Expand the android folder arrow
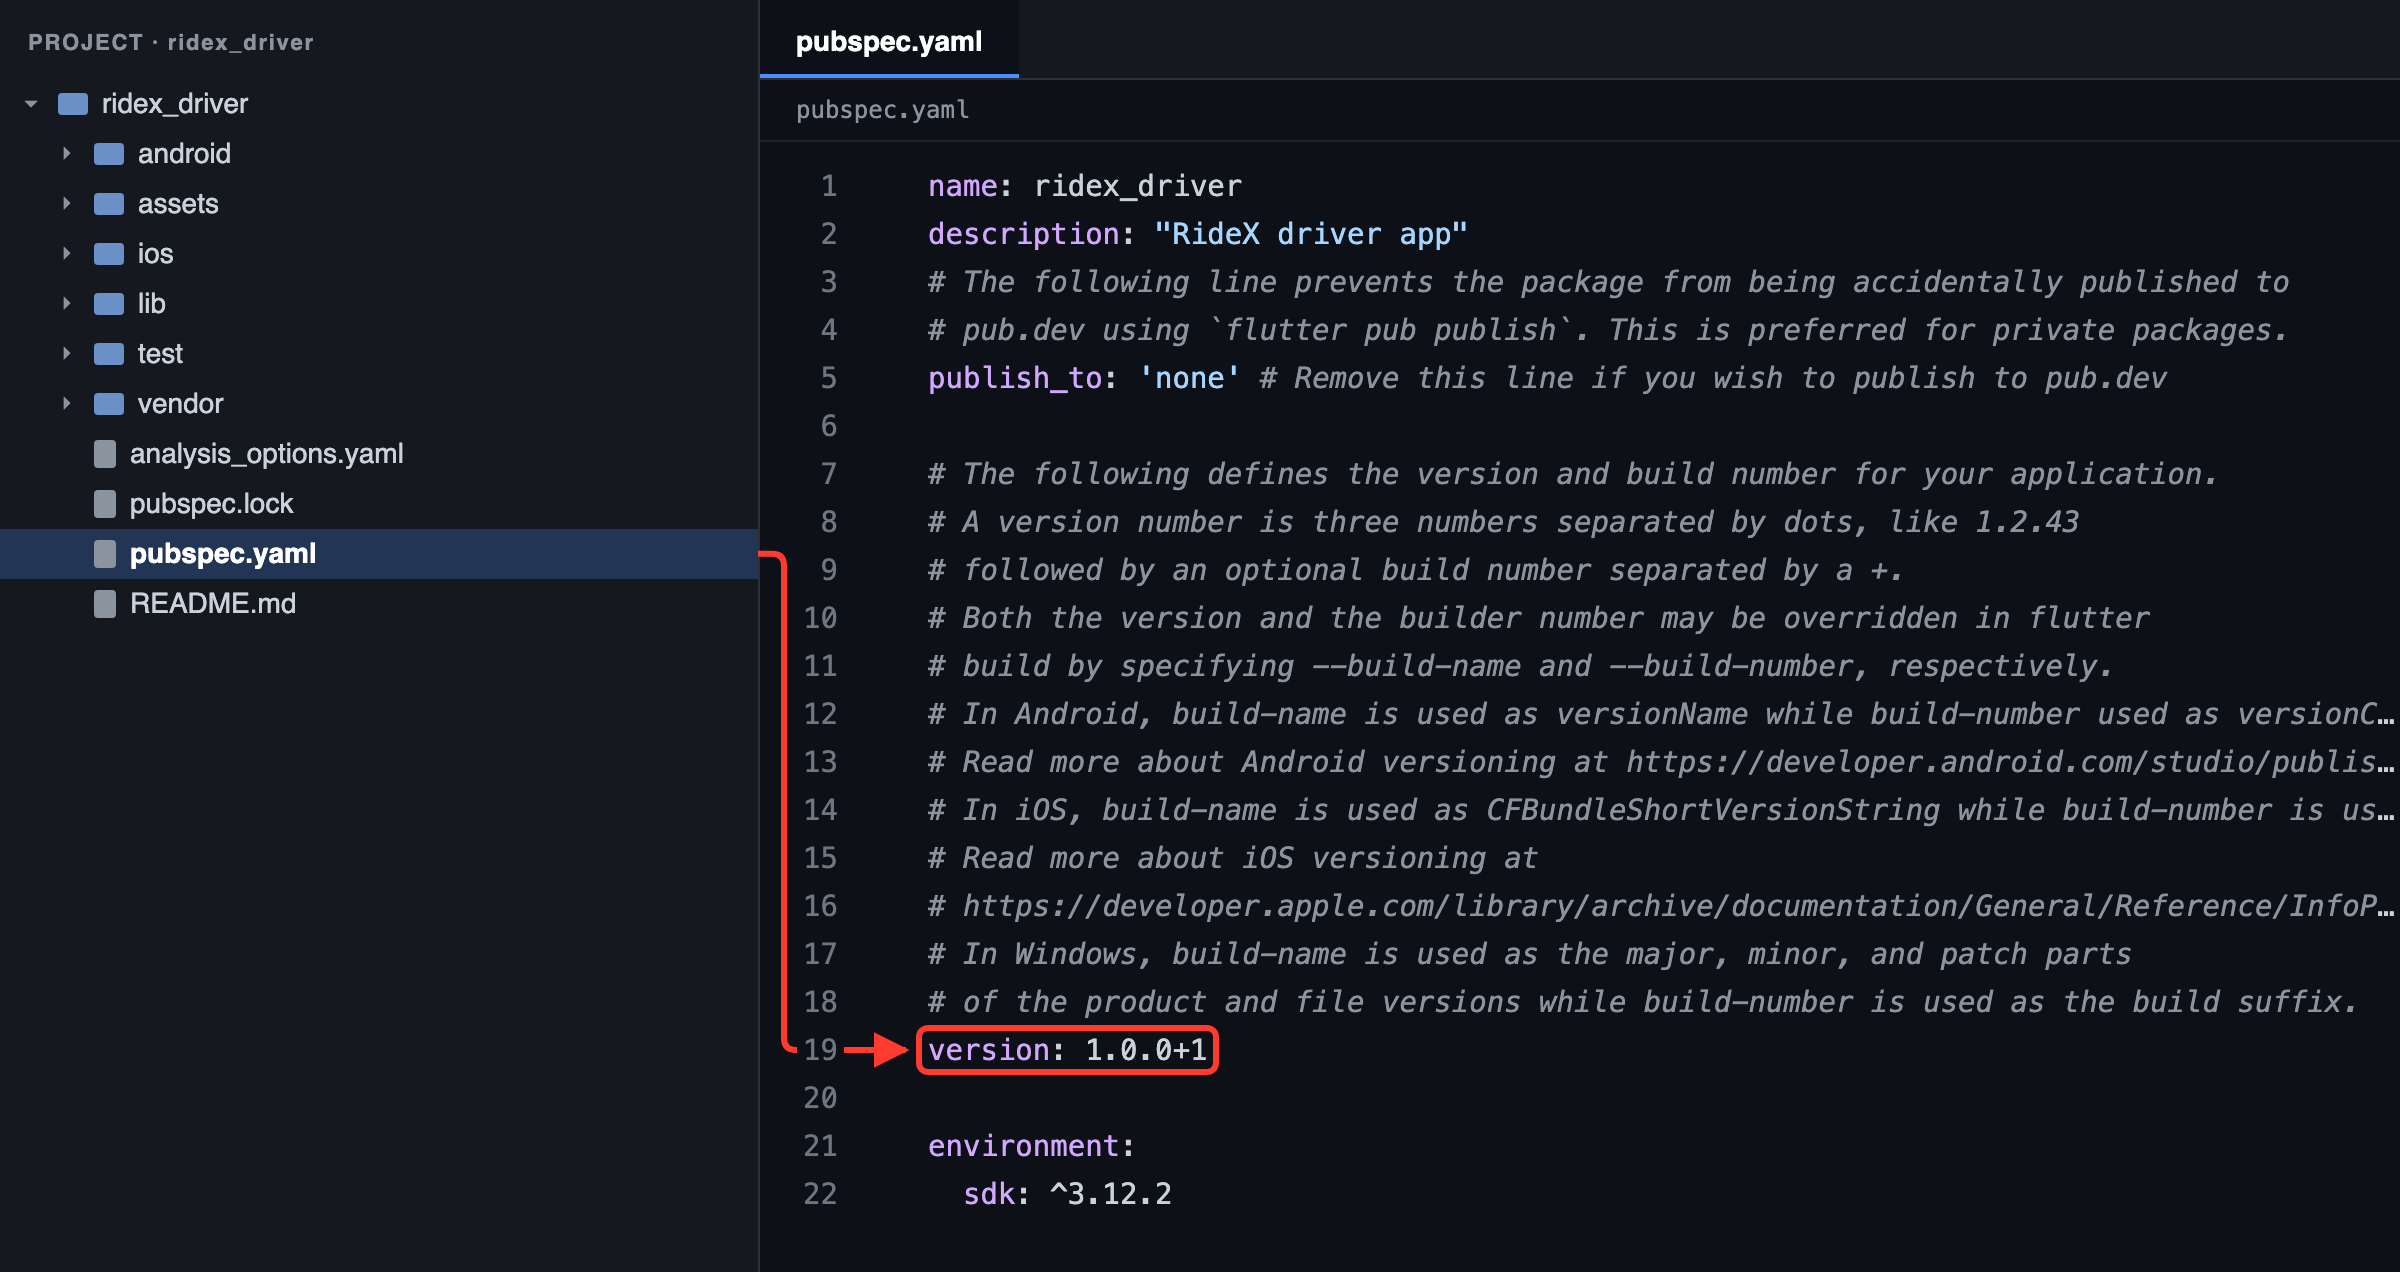The width and height of the screenshot is (2400, 1272). 66,154
